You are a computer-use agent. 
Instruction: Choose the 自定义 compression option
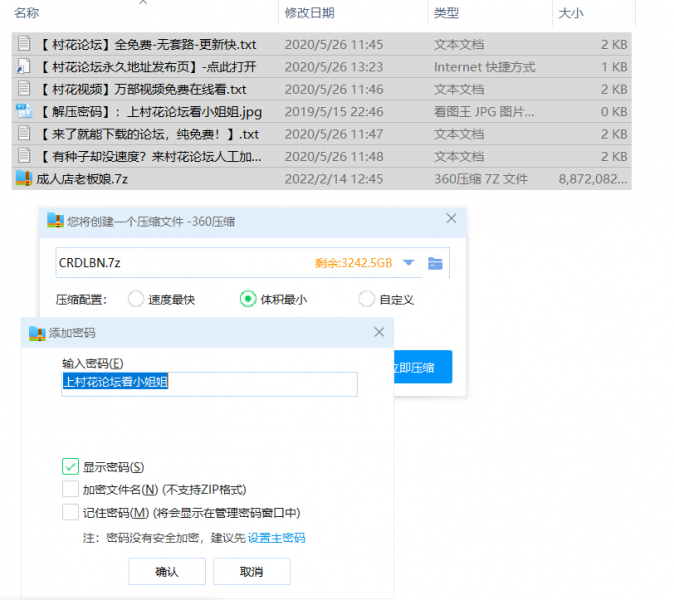[x=366, y=299]
